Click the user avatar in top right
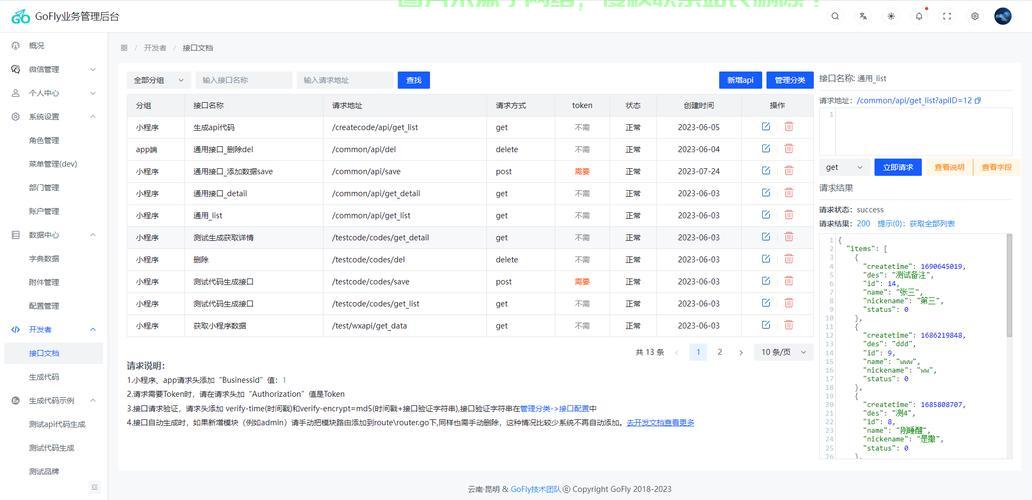 (1003, 16)
